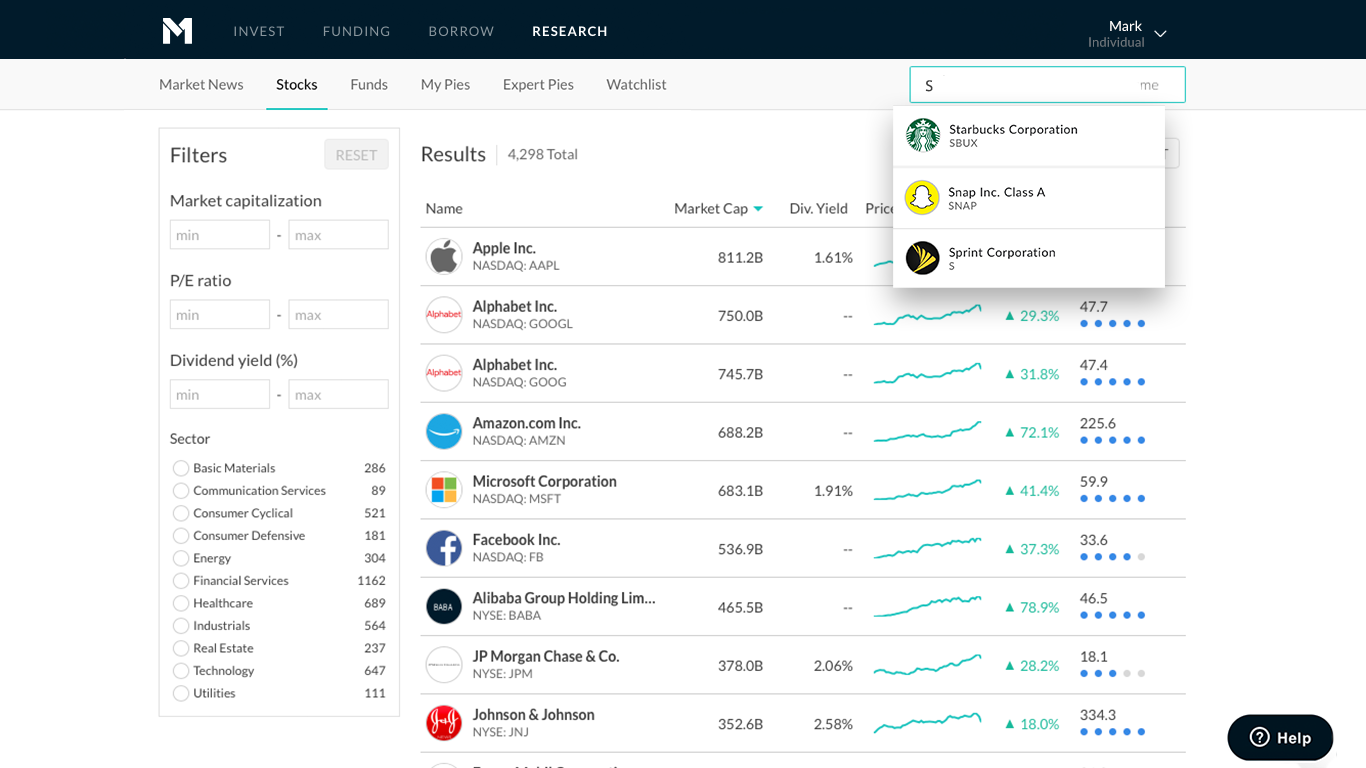
Task: Open Alibaba Group Holding stock page
Action: click(x=564, y=598)
